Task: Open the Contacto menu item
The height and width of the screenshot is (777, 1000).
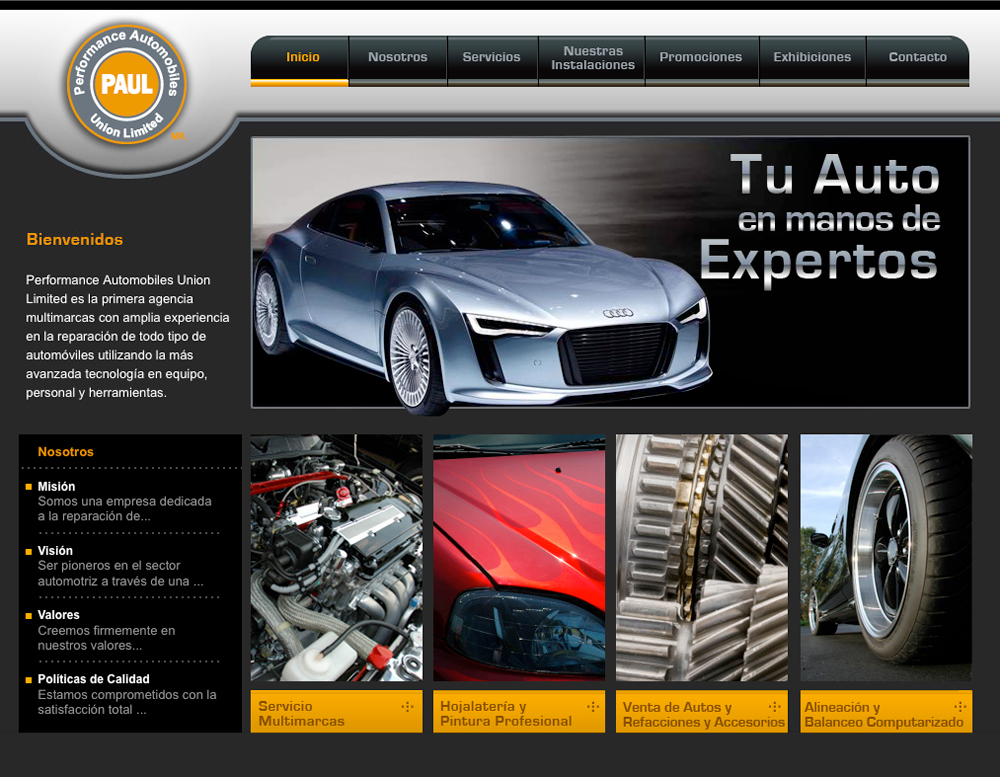Action: [917, 61]
